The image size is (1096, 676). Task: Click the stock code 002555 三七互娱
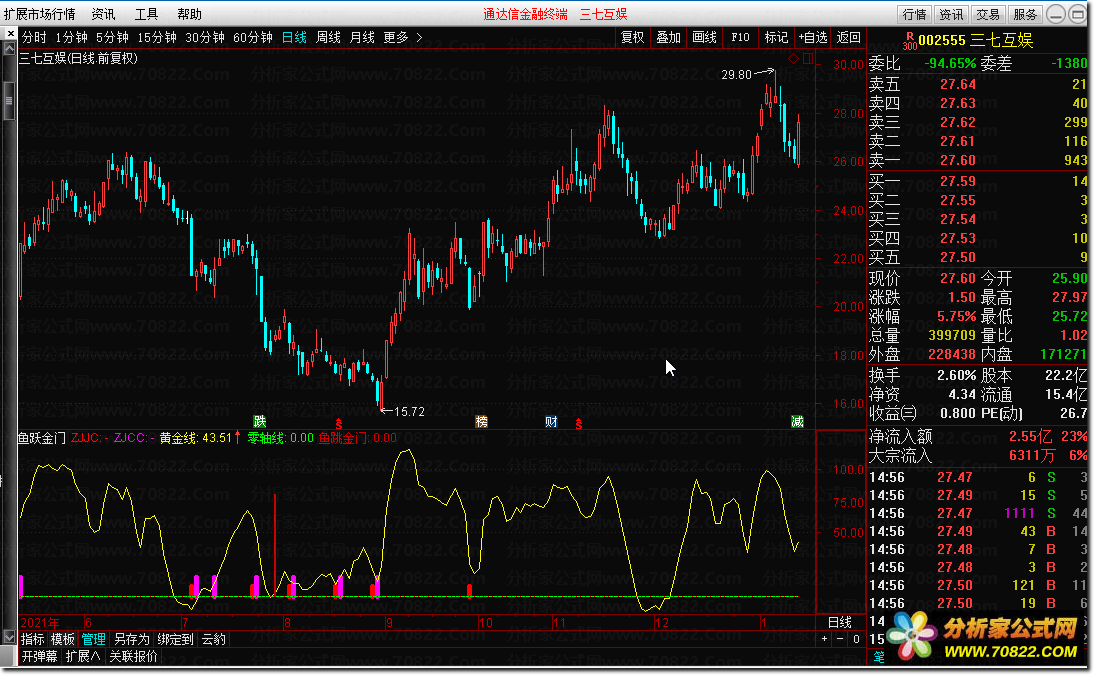click(975, 41)
